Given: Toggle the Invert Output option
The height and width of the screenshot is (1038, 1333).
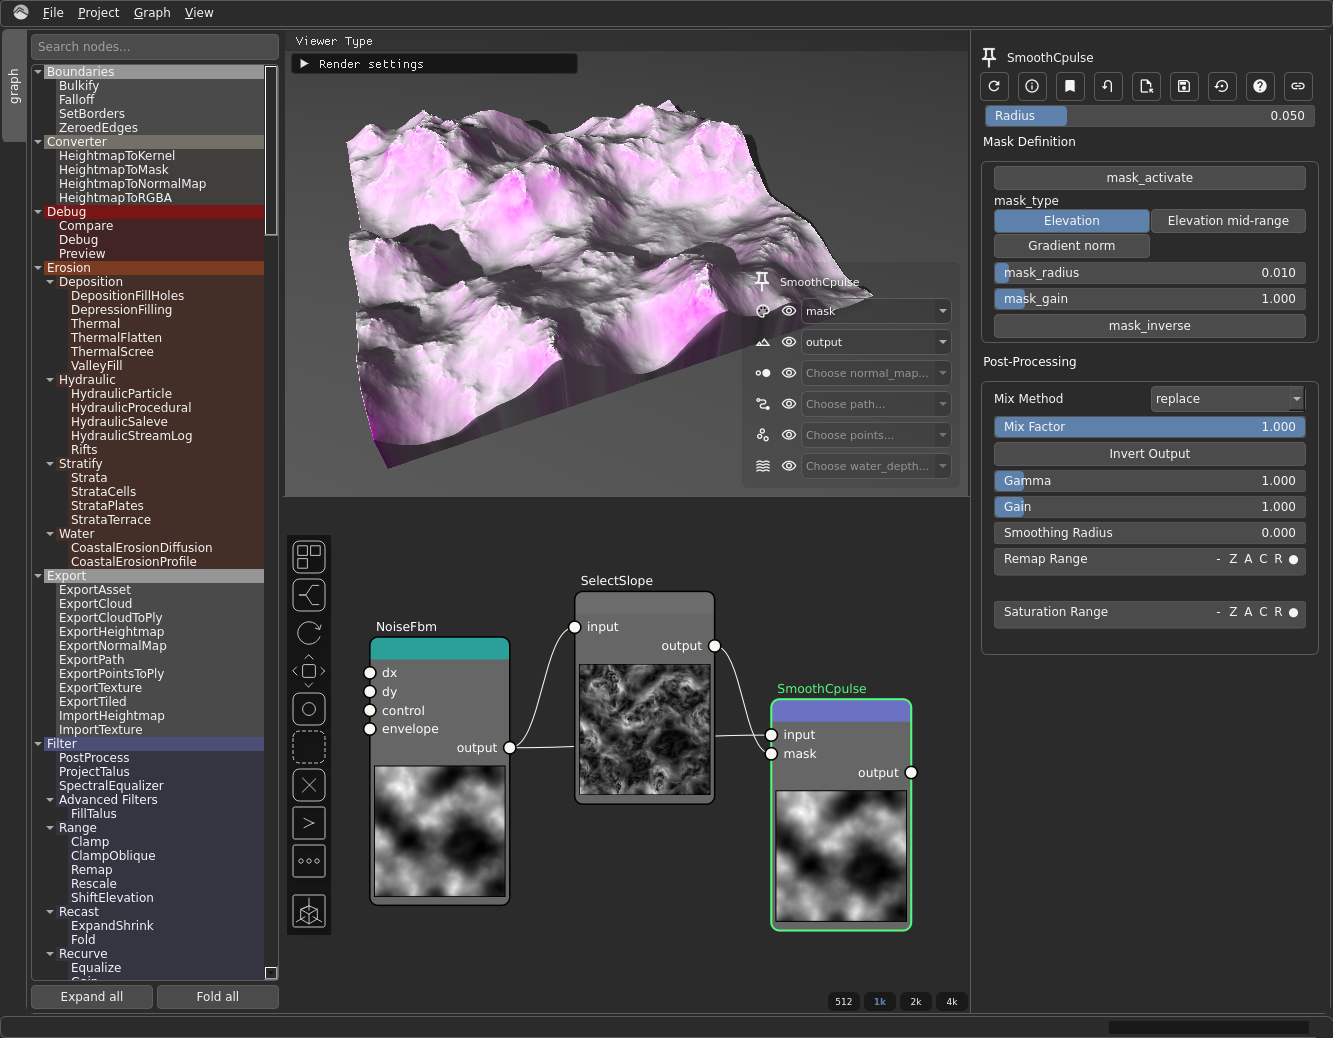Looking at the screenshot, I should click(x=1149, y=454).
